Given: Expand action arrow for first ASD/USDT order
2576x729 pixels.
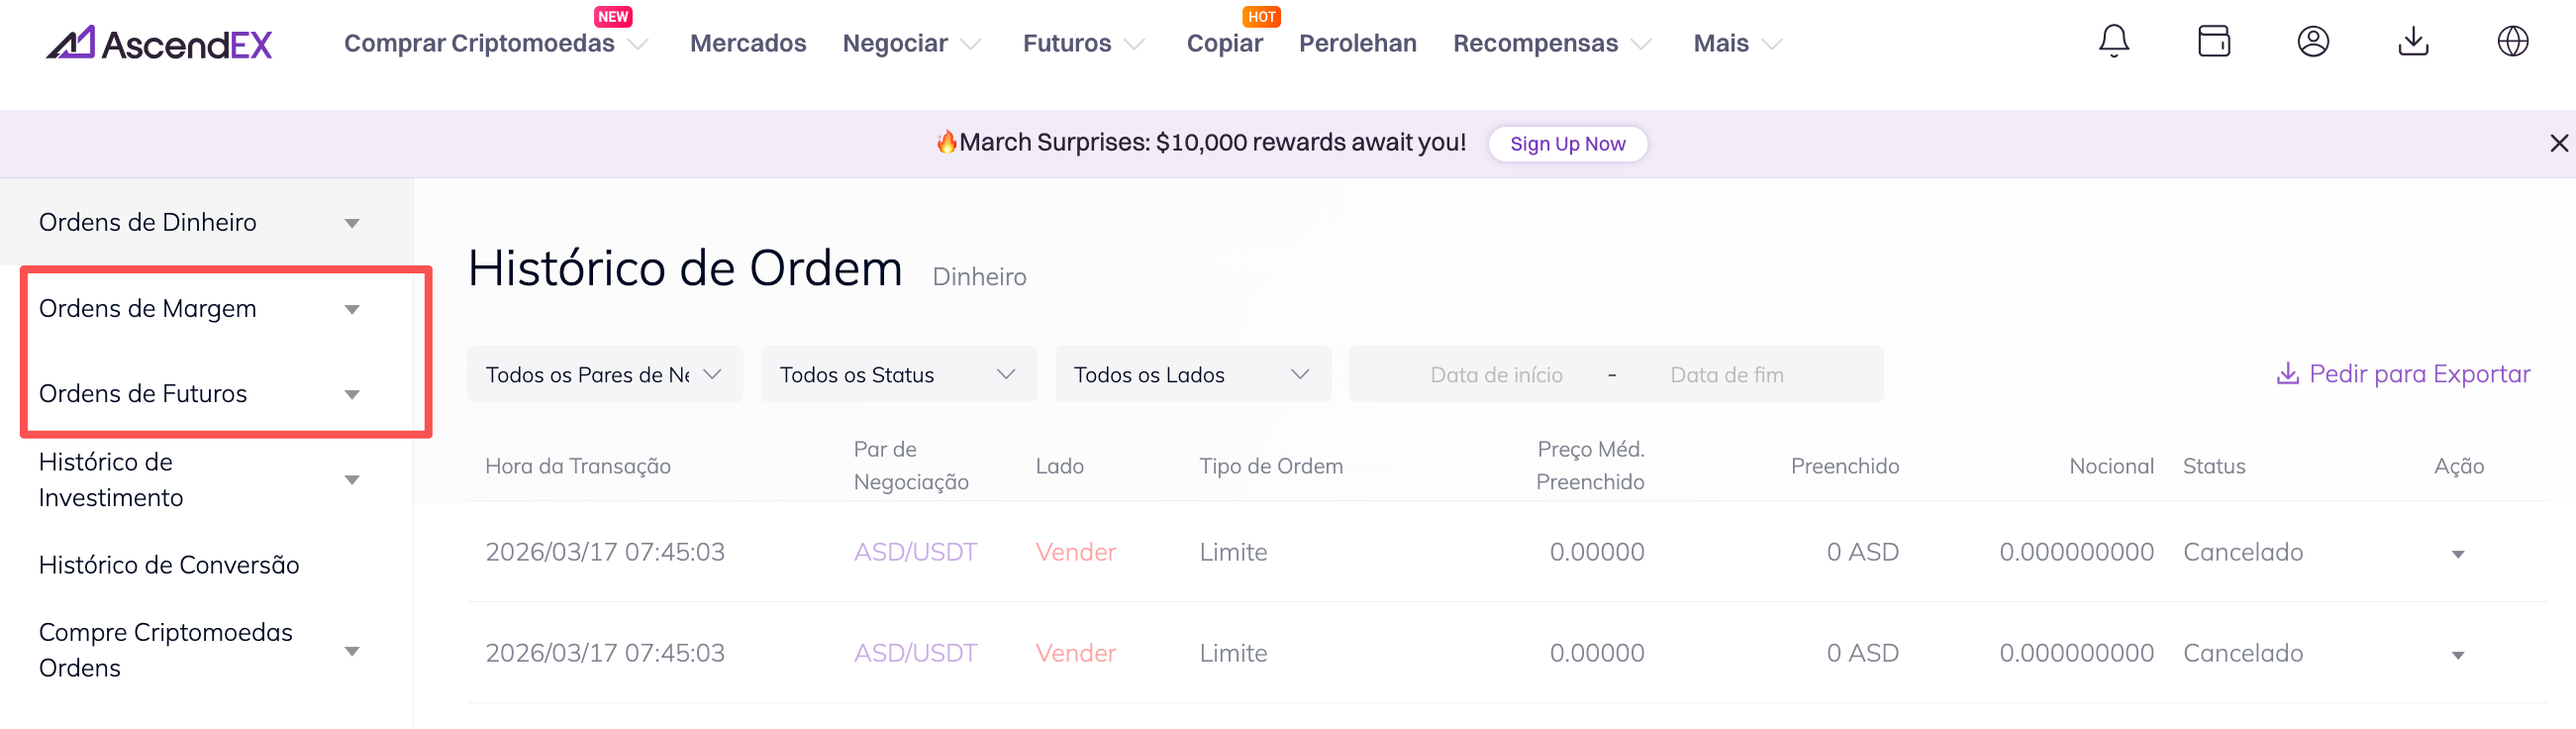Looking at the screenshot, I should (2457, 554).
